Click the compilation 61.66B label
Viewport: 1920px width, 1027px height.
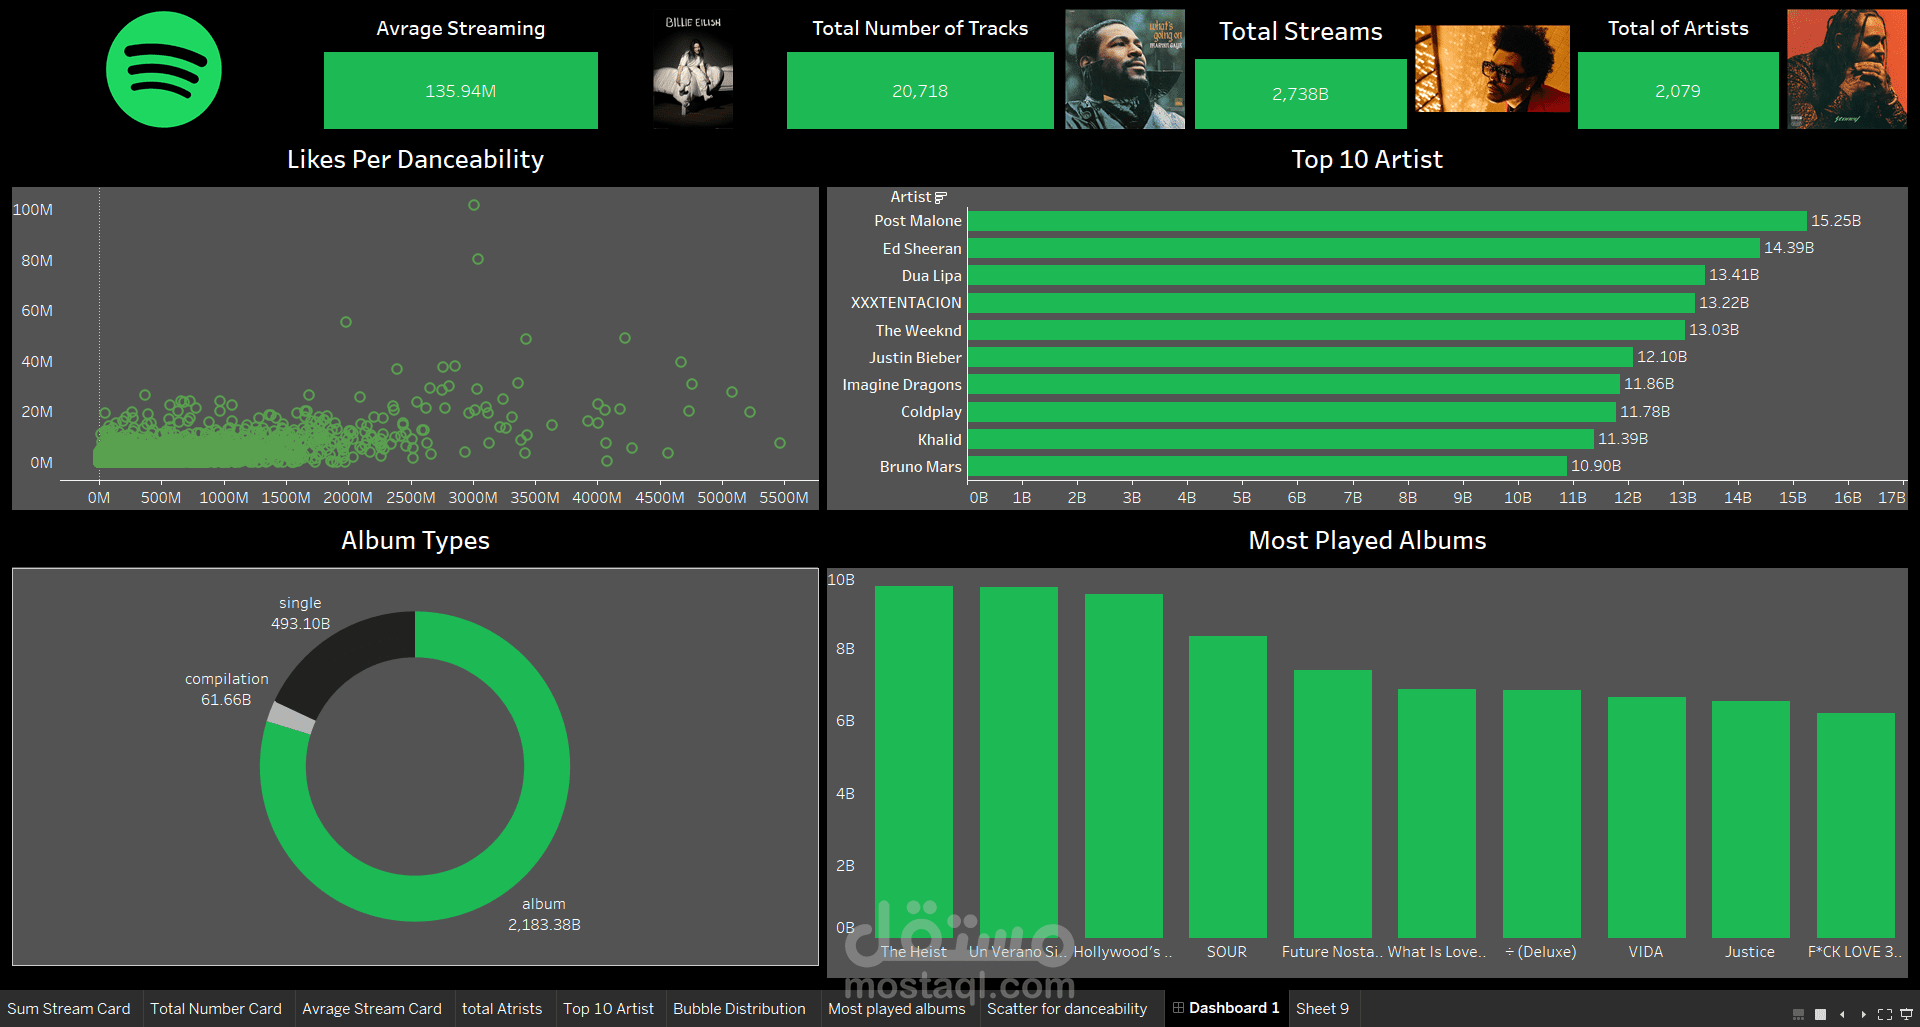[x=226, y=689]
